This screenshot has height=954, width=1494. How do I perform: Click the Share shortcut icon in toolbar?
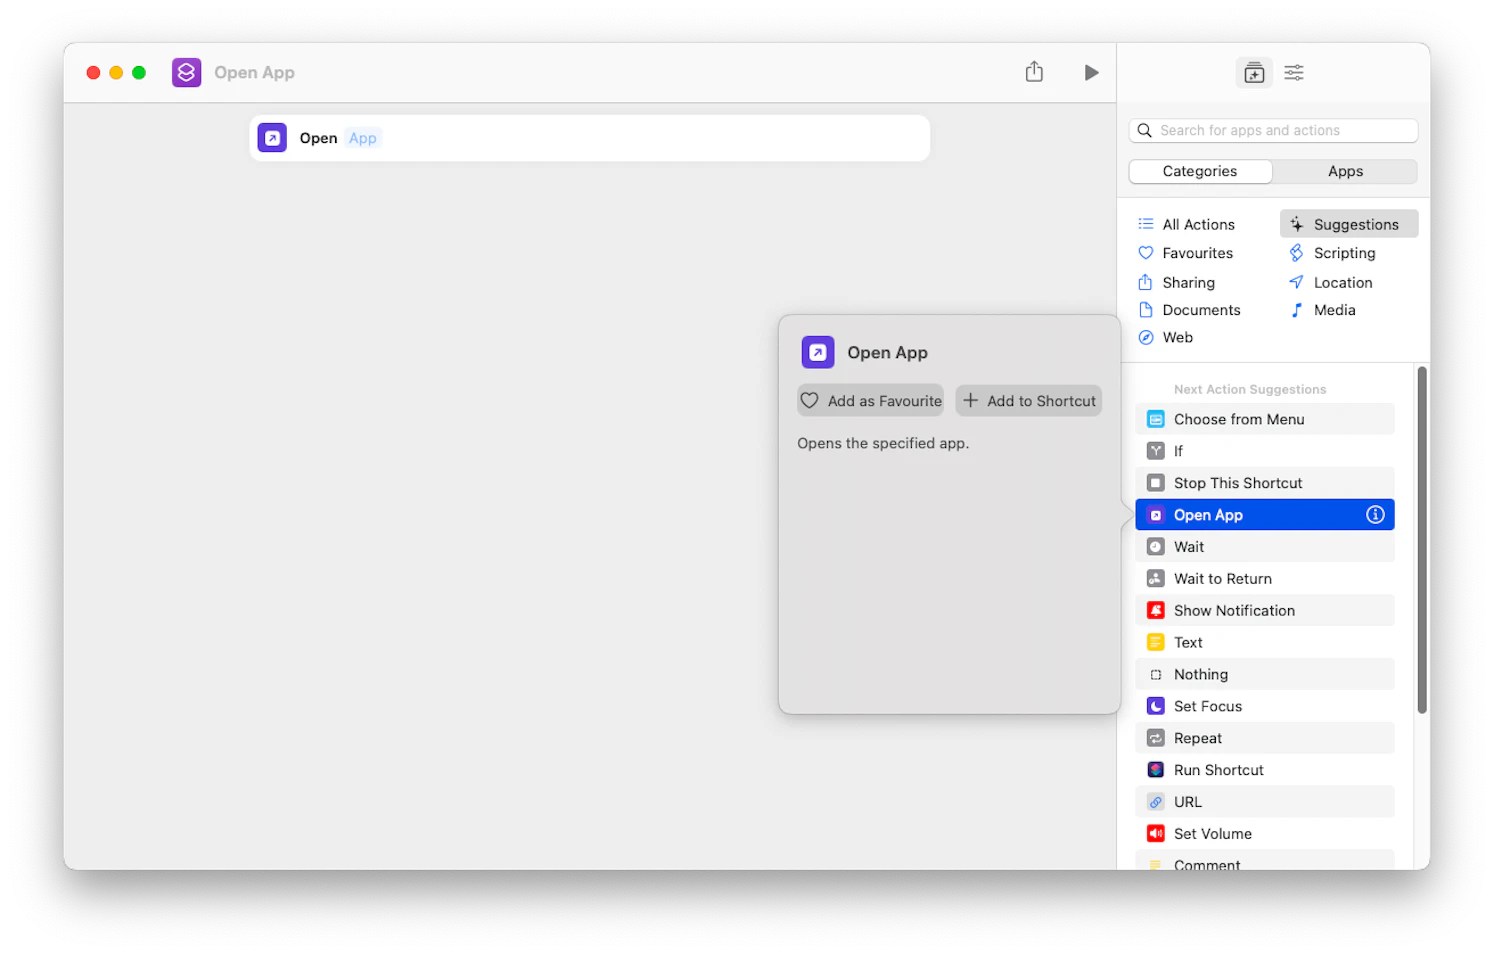[x=1034, y=71]
